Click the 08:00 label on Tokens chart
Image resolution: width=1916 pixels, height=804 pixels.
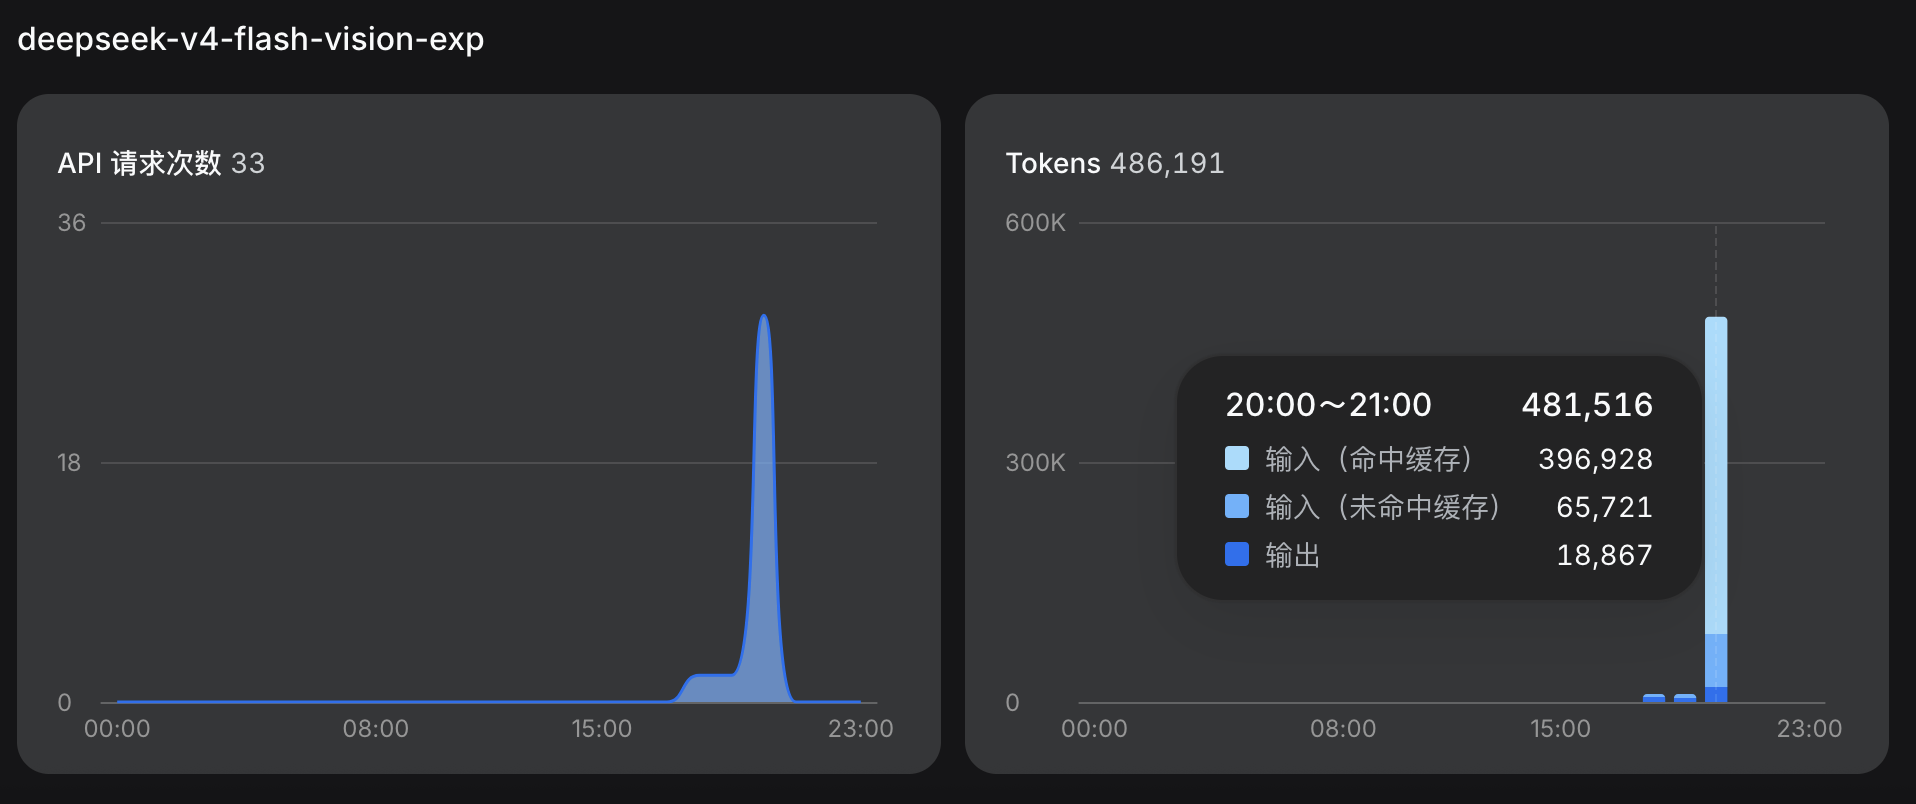(1343, 729)
